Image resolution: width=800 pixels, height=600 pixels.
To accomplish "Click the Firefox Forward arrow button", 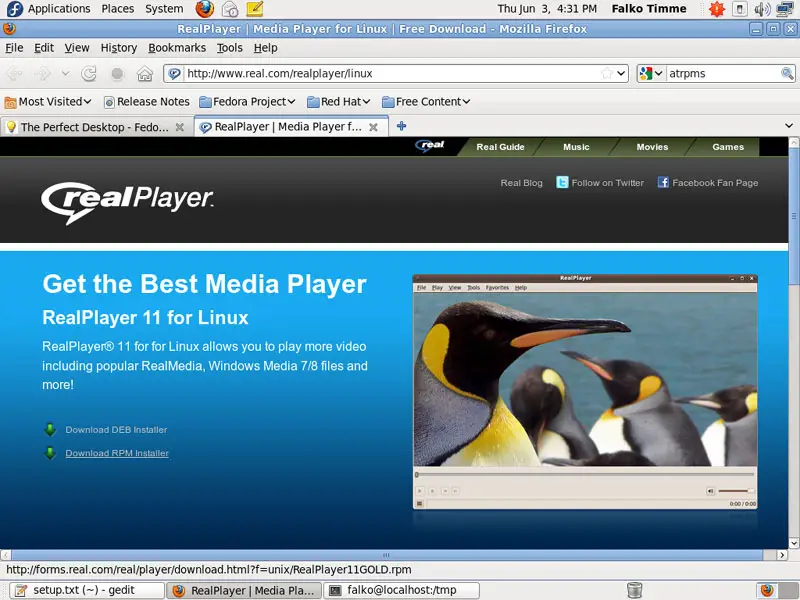I will pyautogui.click(x=42, y=73).
